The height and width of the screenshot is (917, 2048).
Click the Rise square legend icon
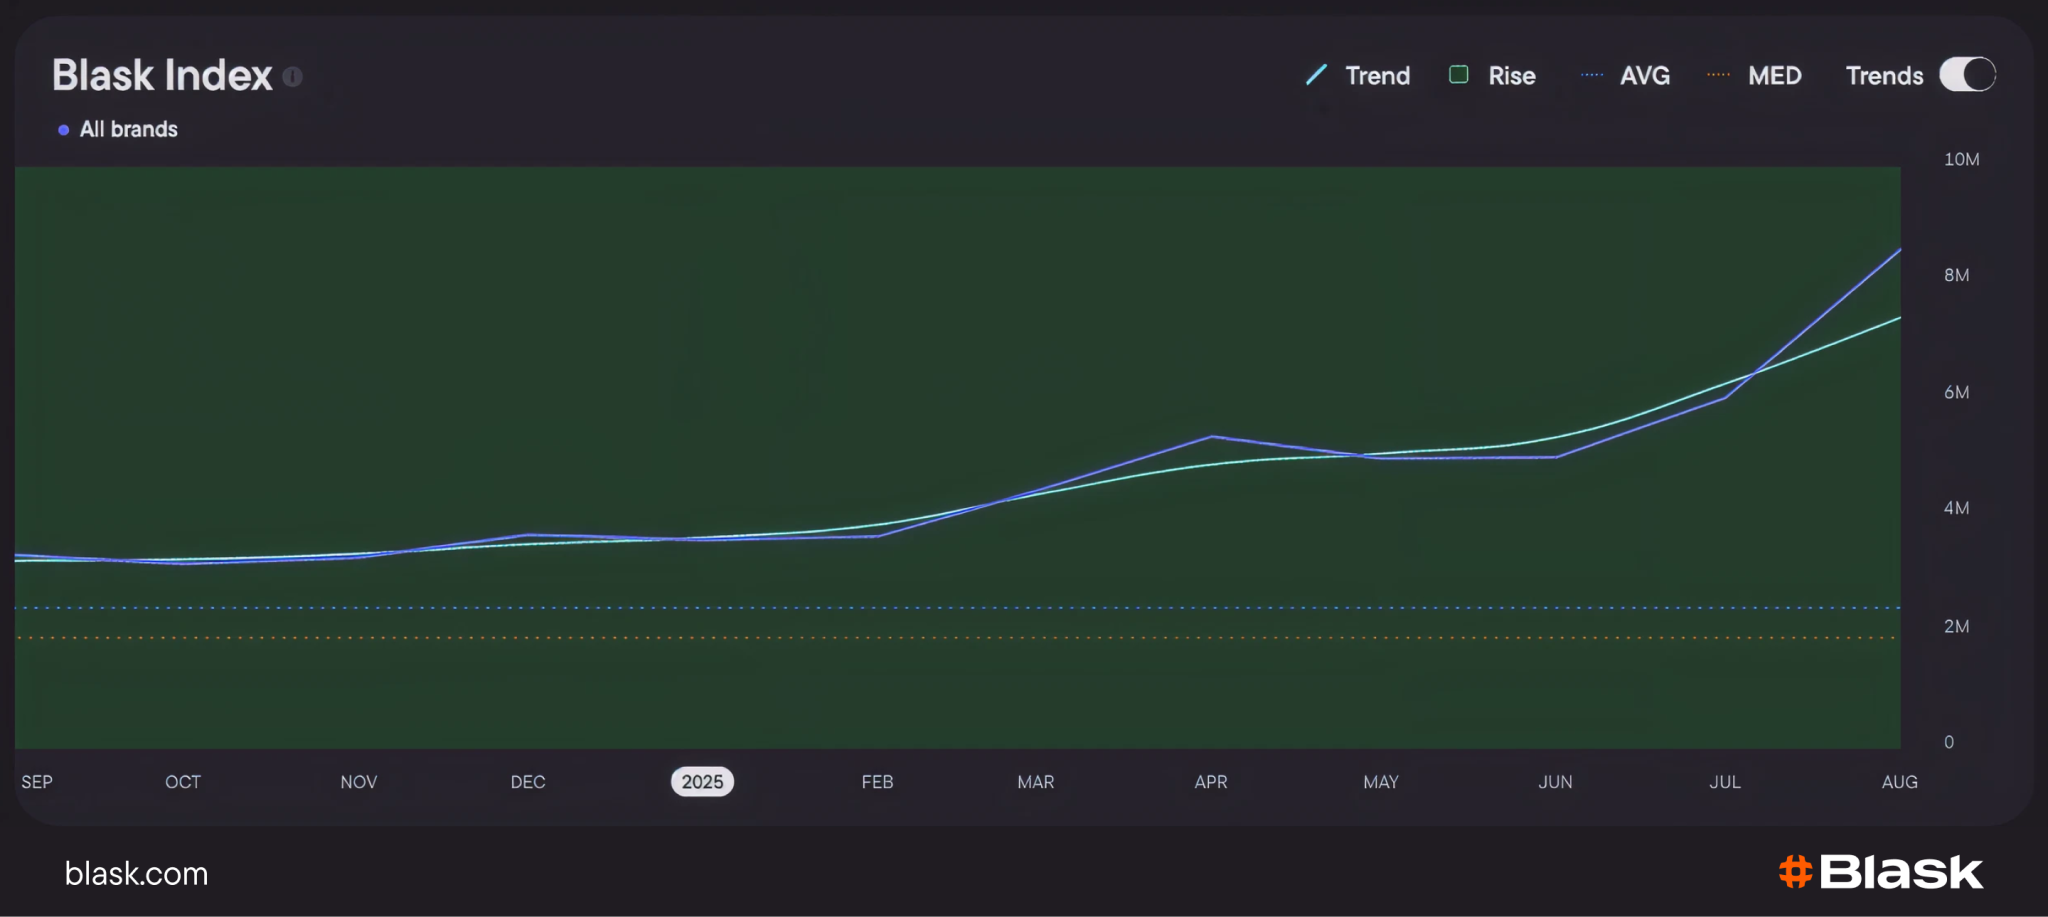tap(1459, 75)
